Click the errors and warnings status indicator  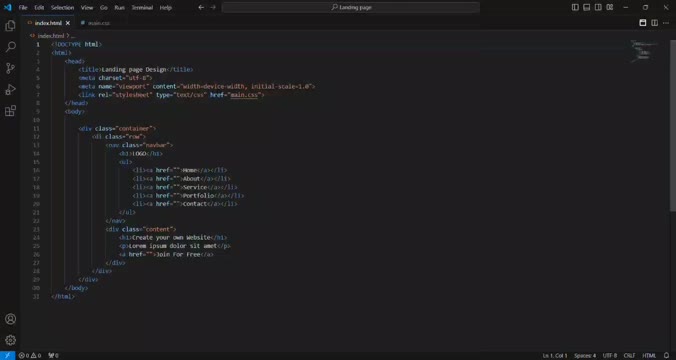pos(30,356)
